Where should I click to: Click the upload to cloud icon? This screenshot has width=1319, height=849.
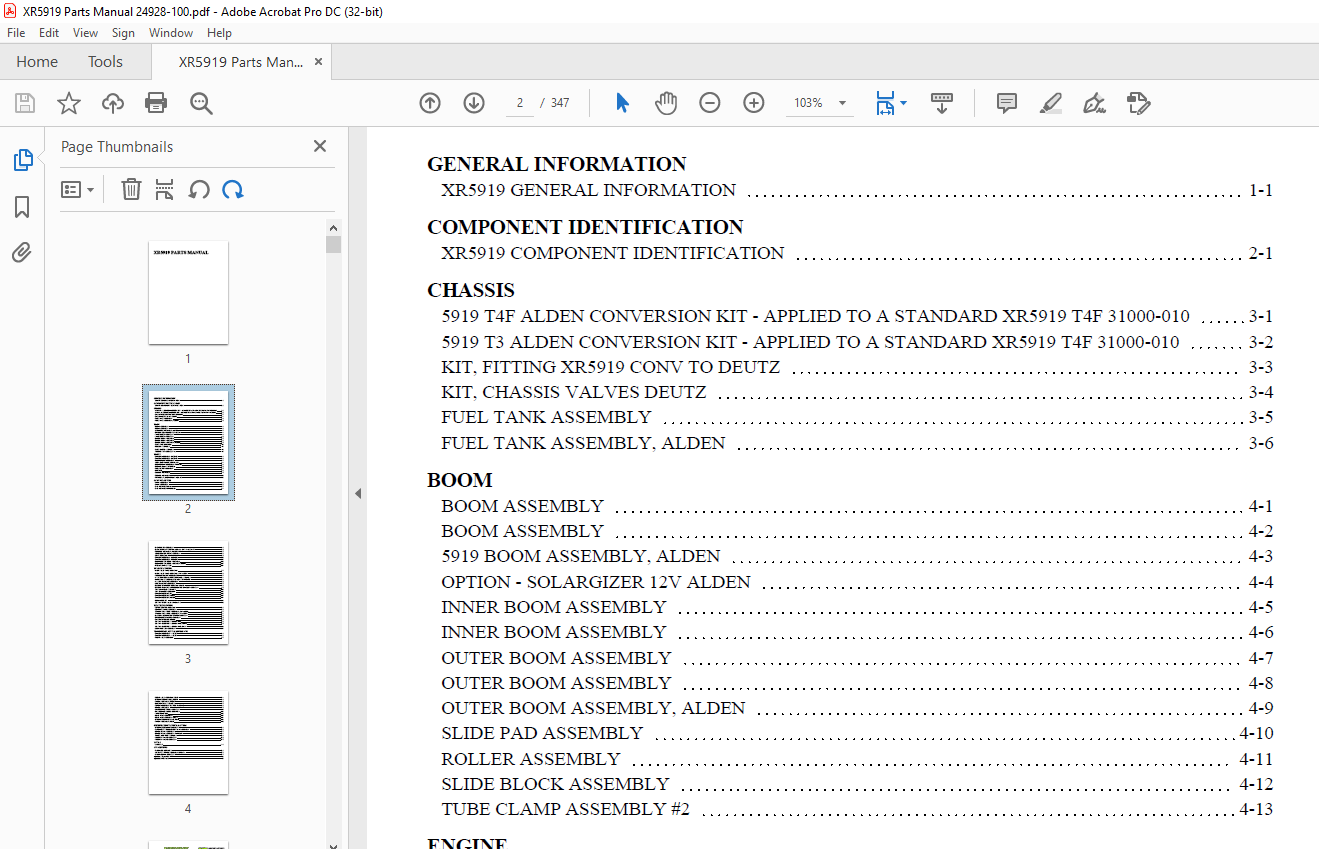[113, 103]
